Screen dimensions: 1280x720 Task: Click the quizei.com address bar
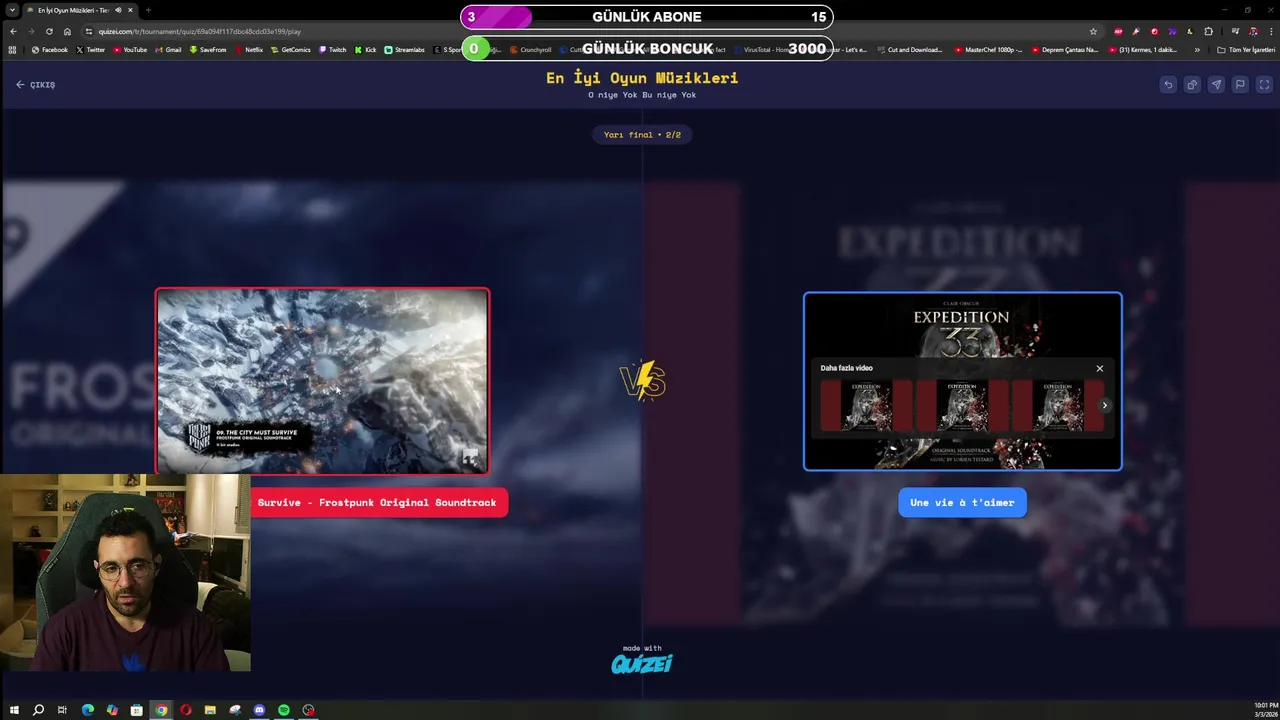point(590,31)
